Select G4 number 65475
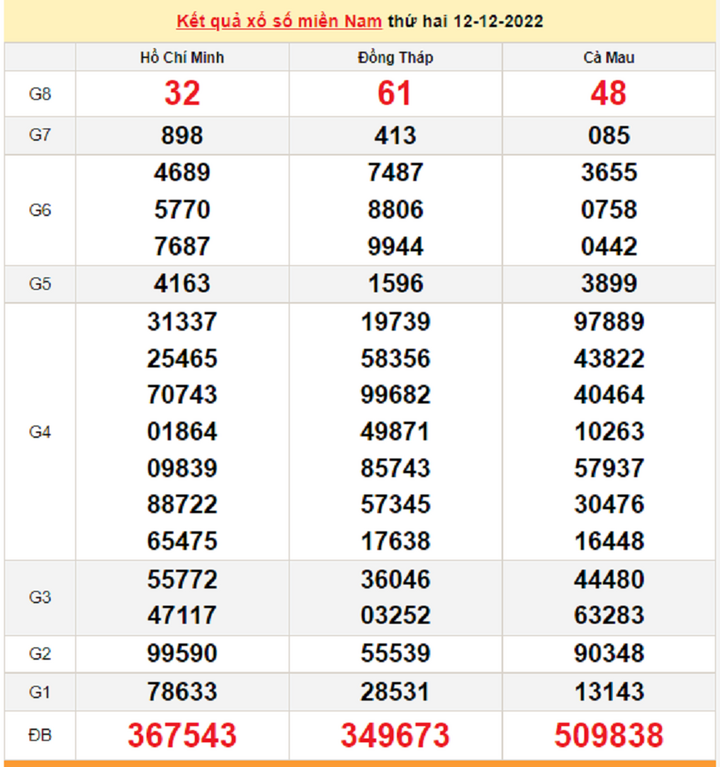This screenshot has height=767, width=720. click(182, 541)
